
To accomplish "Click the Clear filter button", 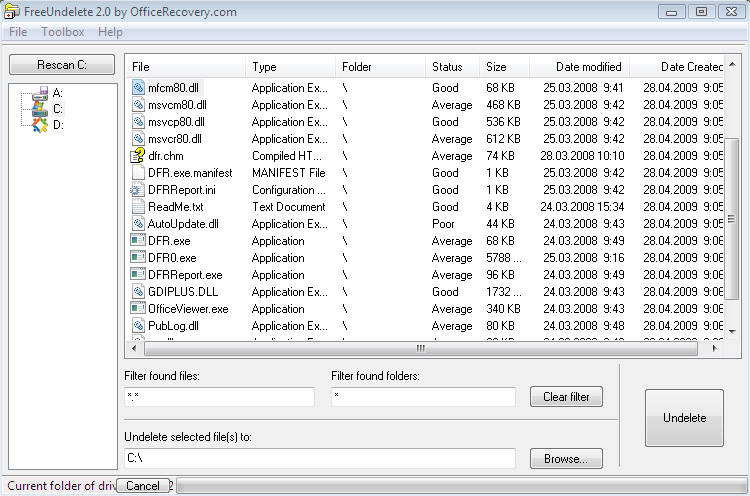I will 566,397.
